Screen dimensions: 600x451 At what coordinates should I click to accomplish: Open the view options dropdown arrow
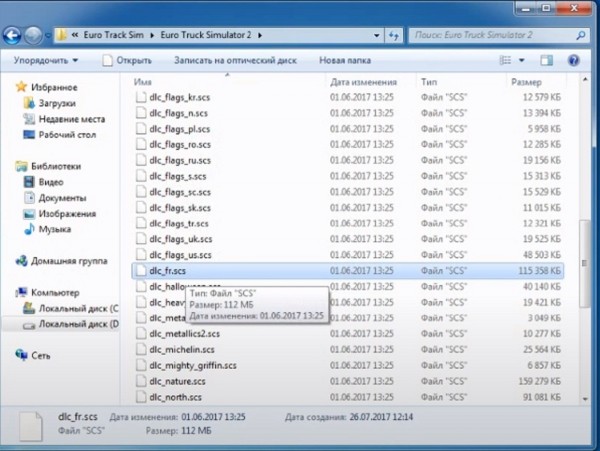pos(522,60)
